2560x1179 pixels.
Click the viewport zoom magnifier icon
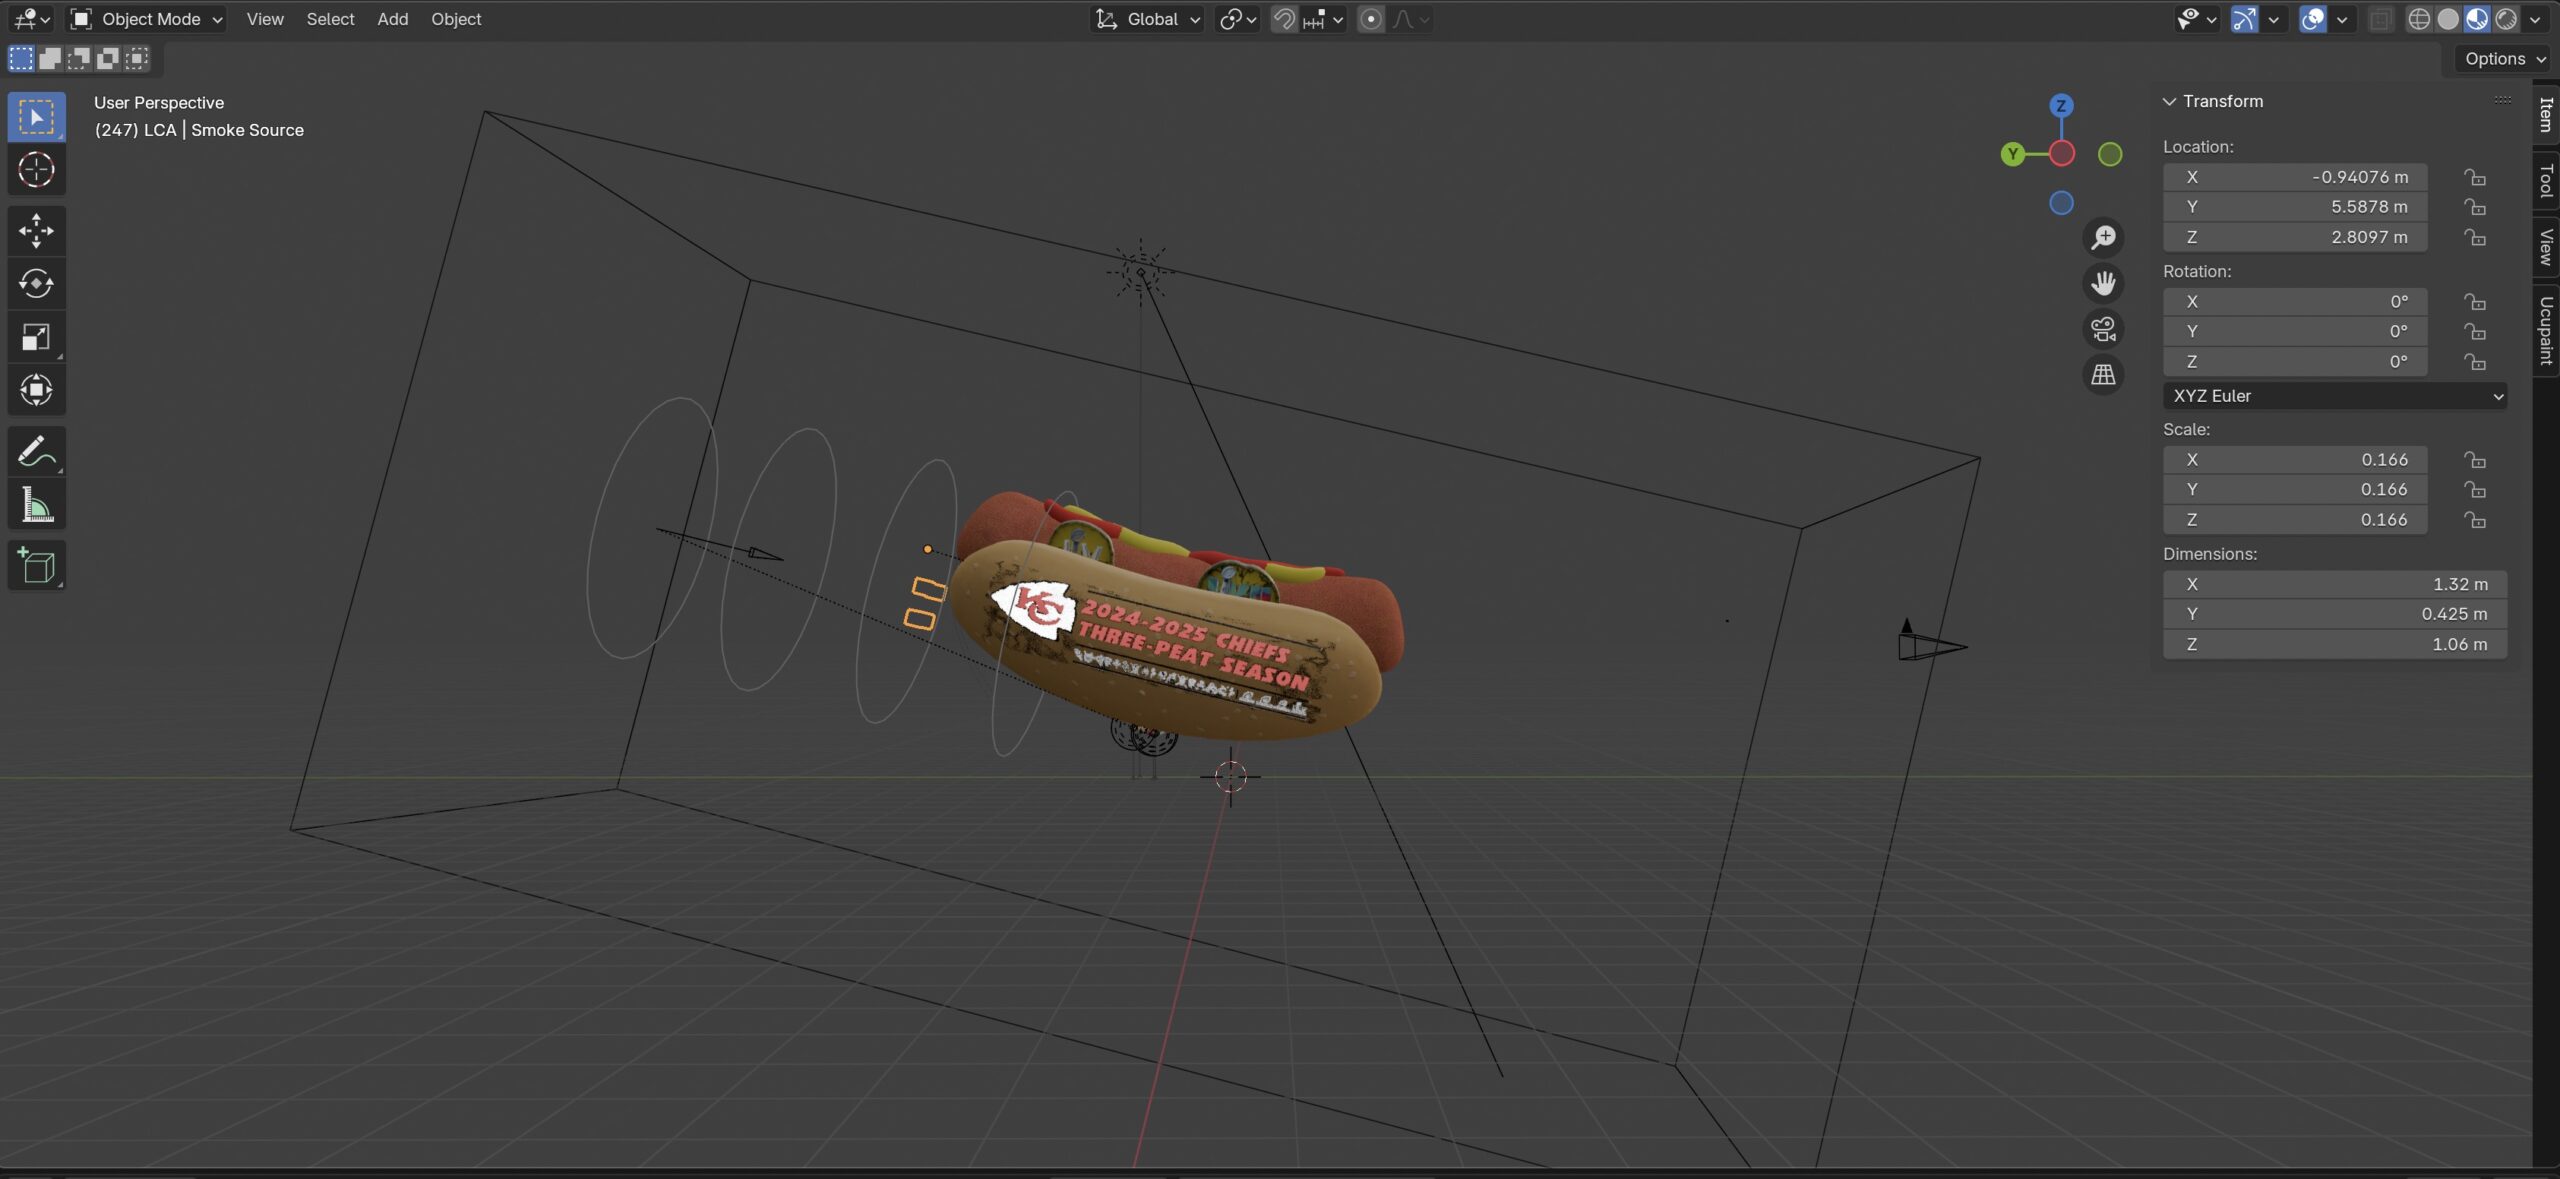point(2103,237)
